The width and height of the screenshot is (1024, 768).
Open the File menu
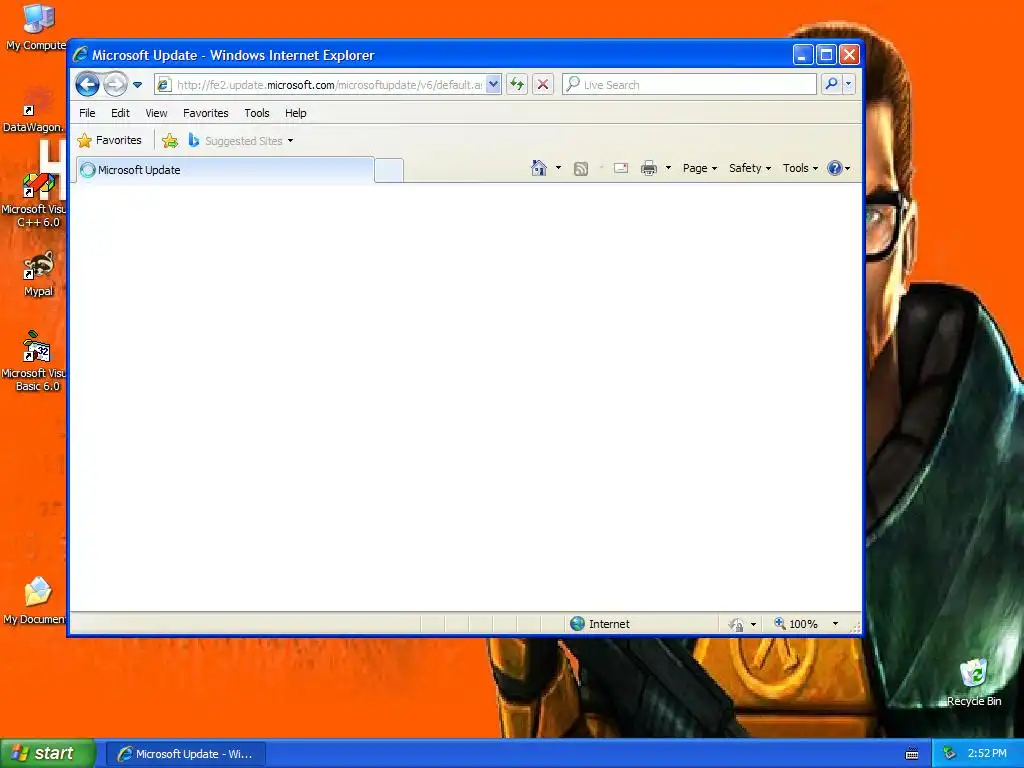tap(87, 113)
